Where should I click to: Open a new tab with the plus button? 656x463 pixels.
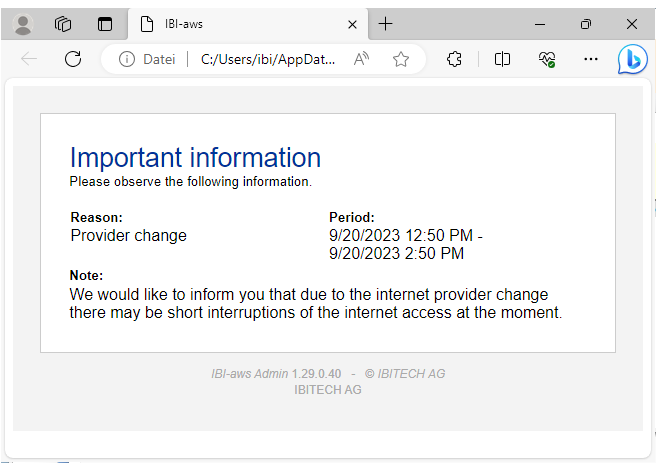click(386, 24)
